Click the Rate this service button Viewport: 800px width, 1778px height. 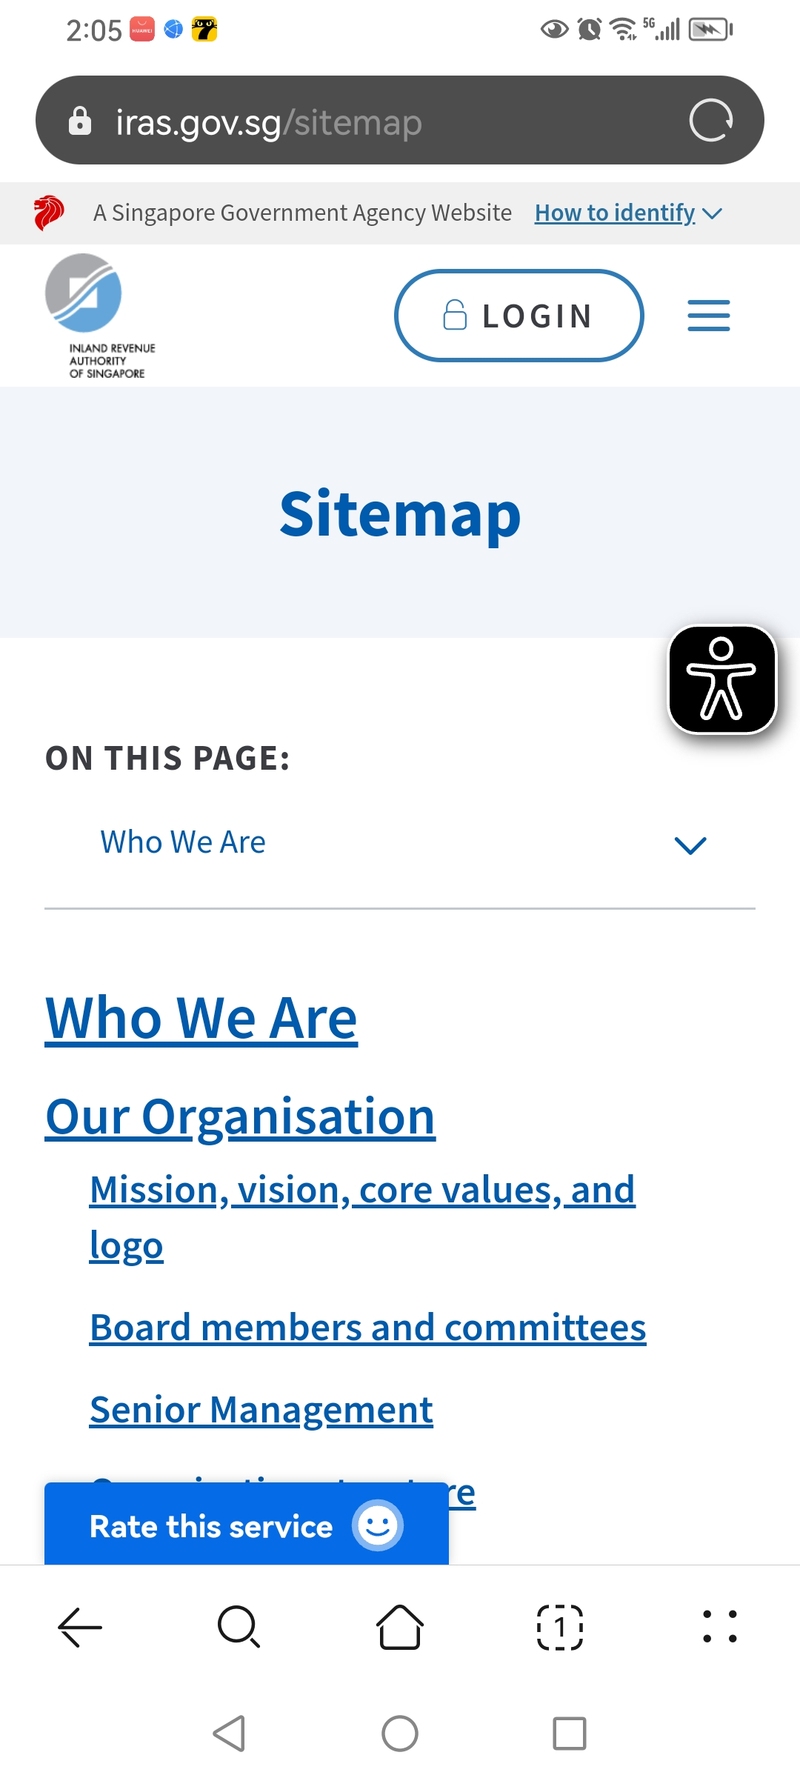[x=246, y=1525]
